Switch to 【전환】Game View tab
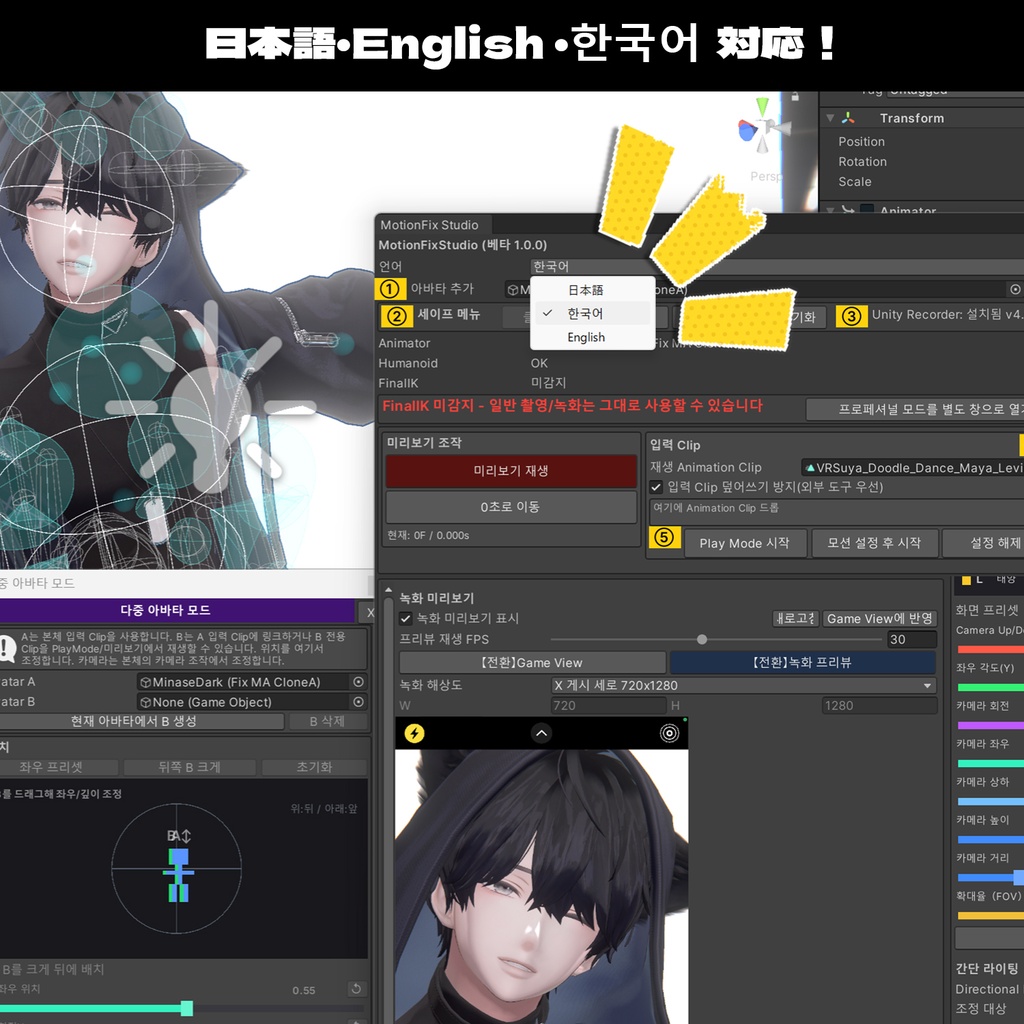This screenshot has width=1024, height=1024. [532, 662]
